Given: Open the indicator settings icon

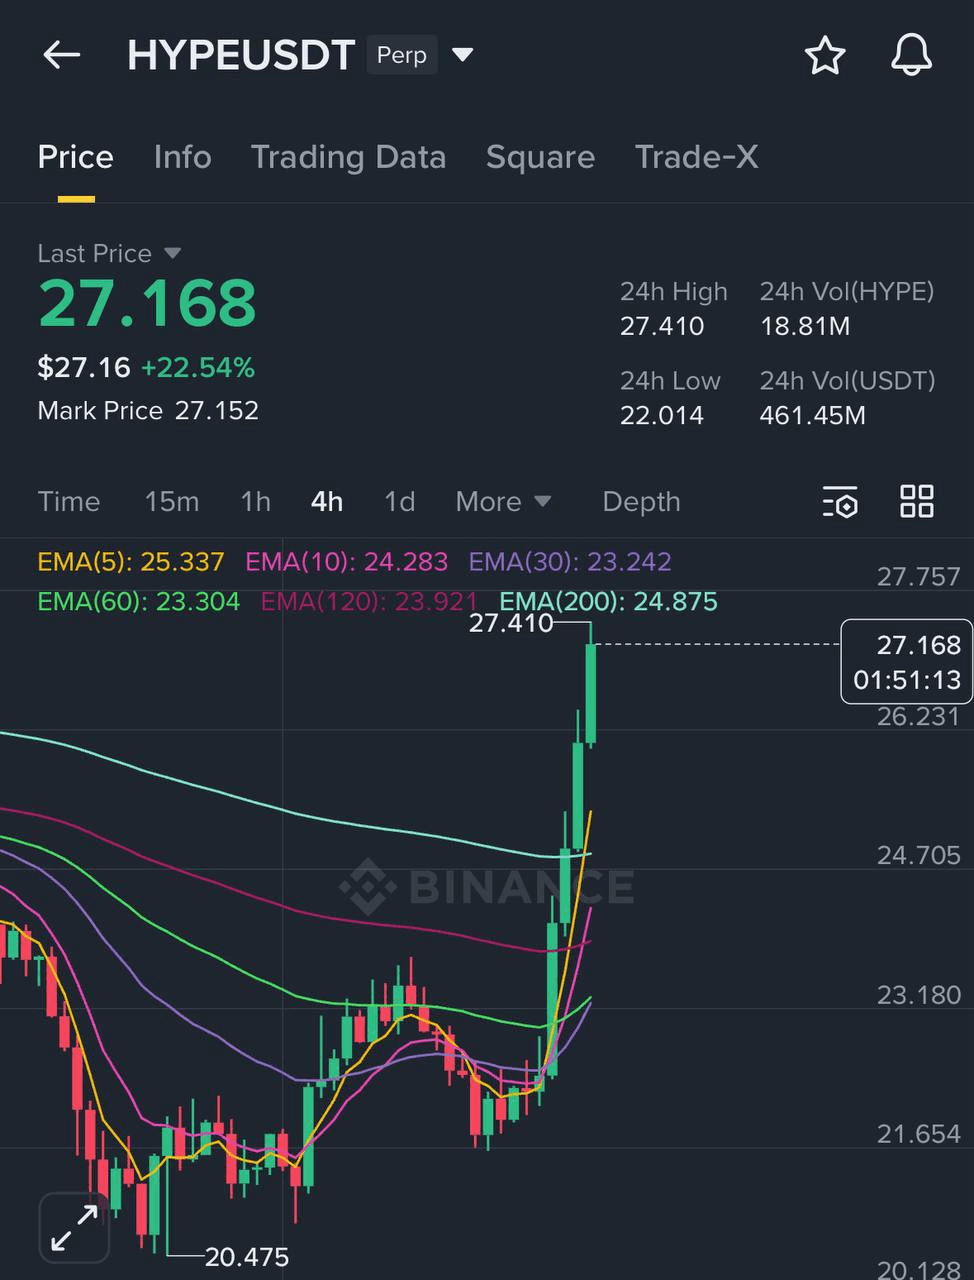Looking at the screenshot, I should 840,503.
